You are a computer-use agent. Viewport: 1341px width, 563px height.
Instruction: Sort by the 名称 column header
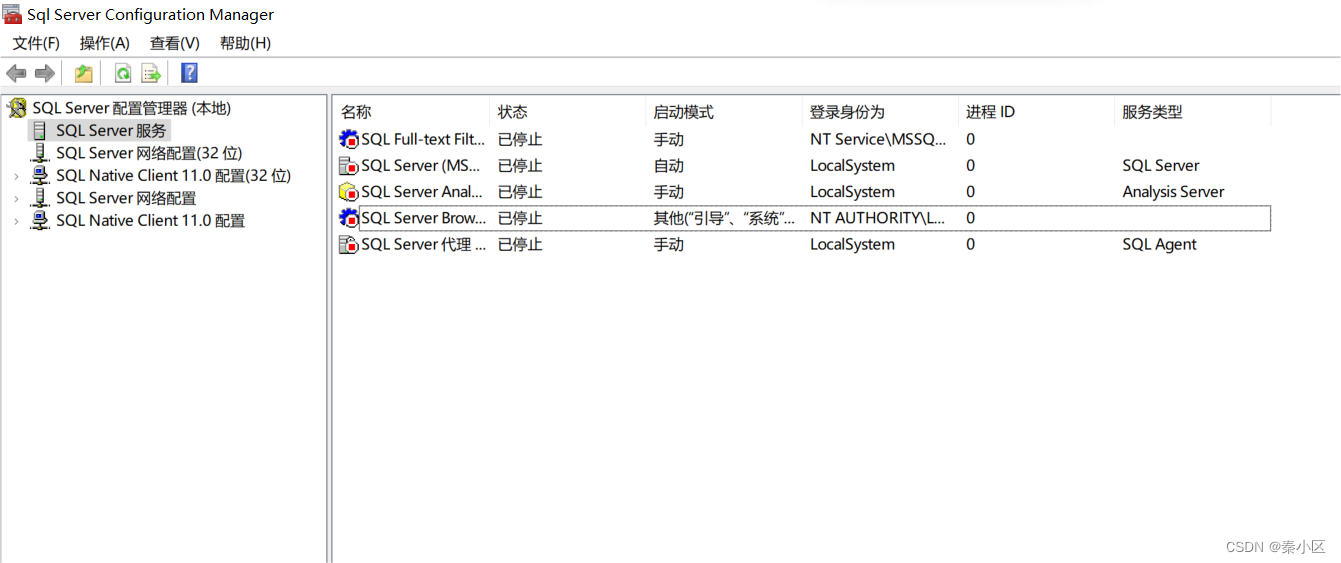(x=411, y=112)
